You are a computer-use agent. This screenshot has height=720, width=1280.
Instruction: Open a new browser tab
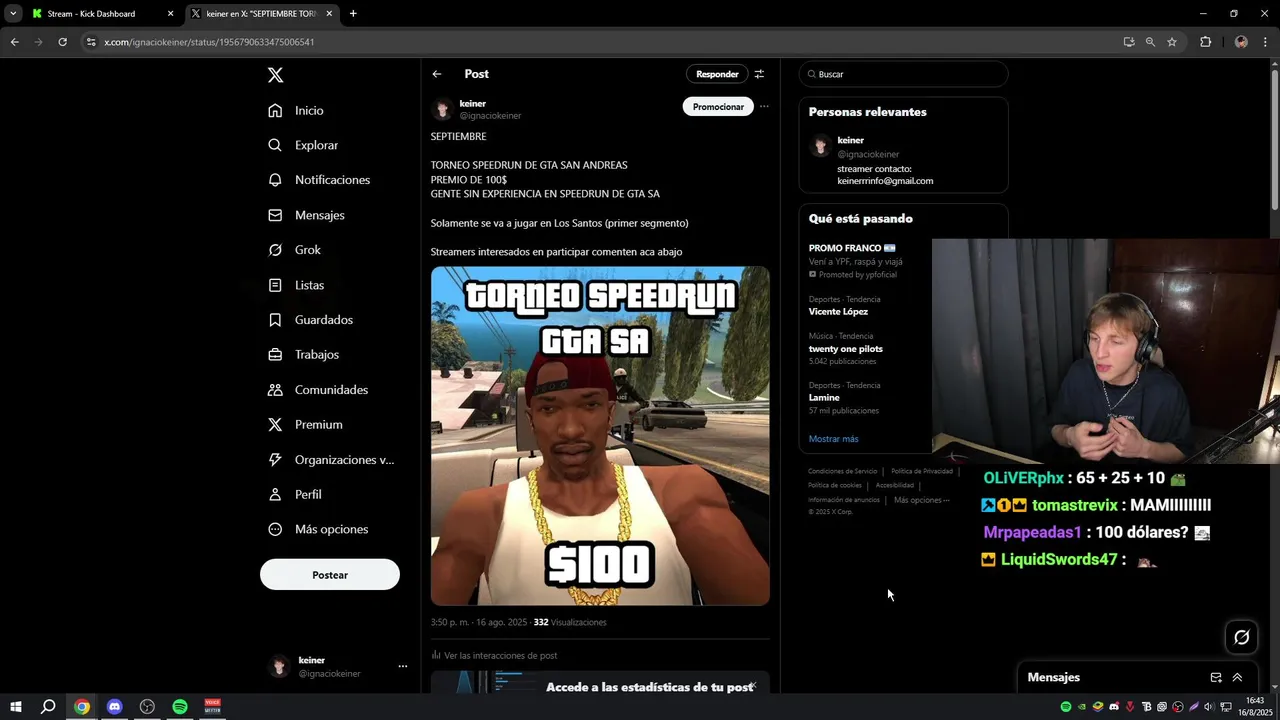[353, 14]
